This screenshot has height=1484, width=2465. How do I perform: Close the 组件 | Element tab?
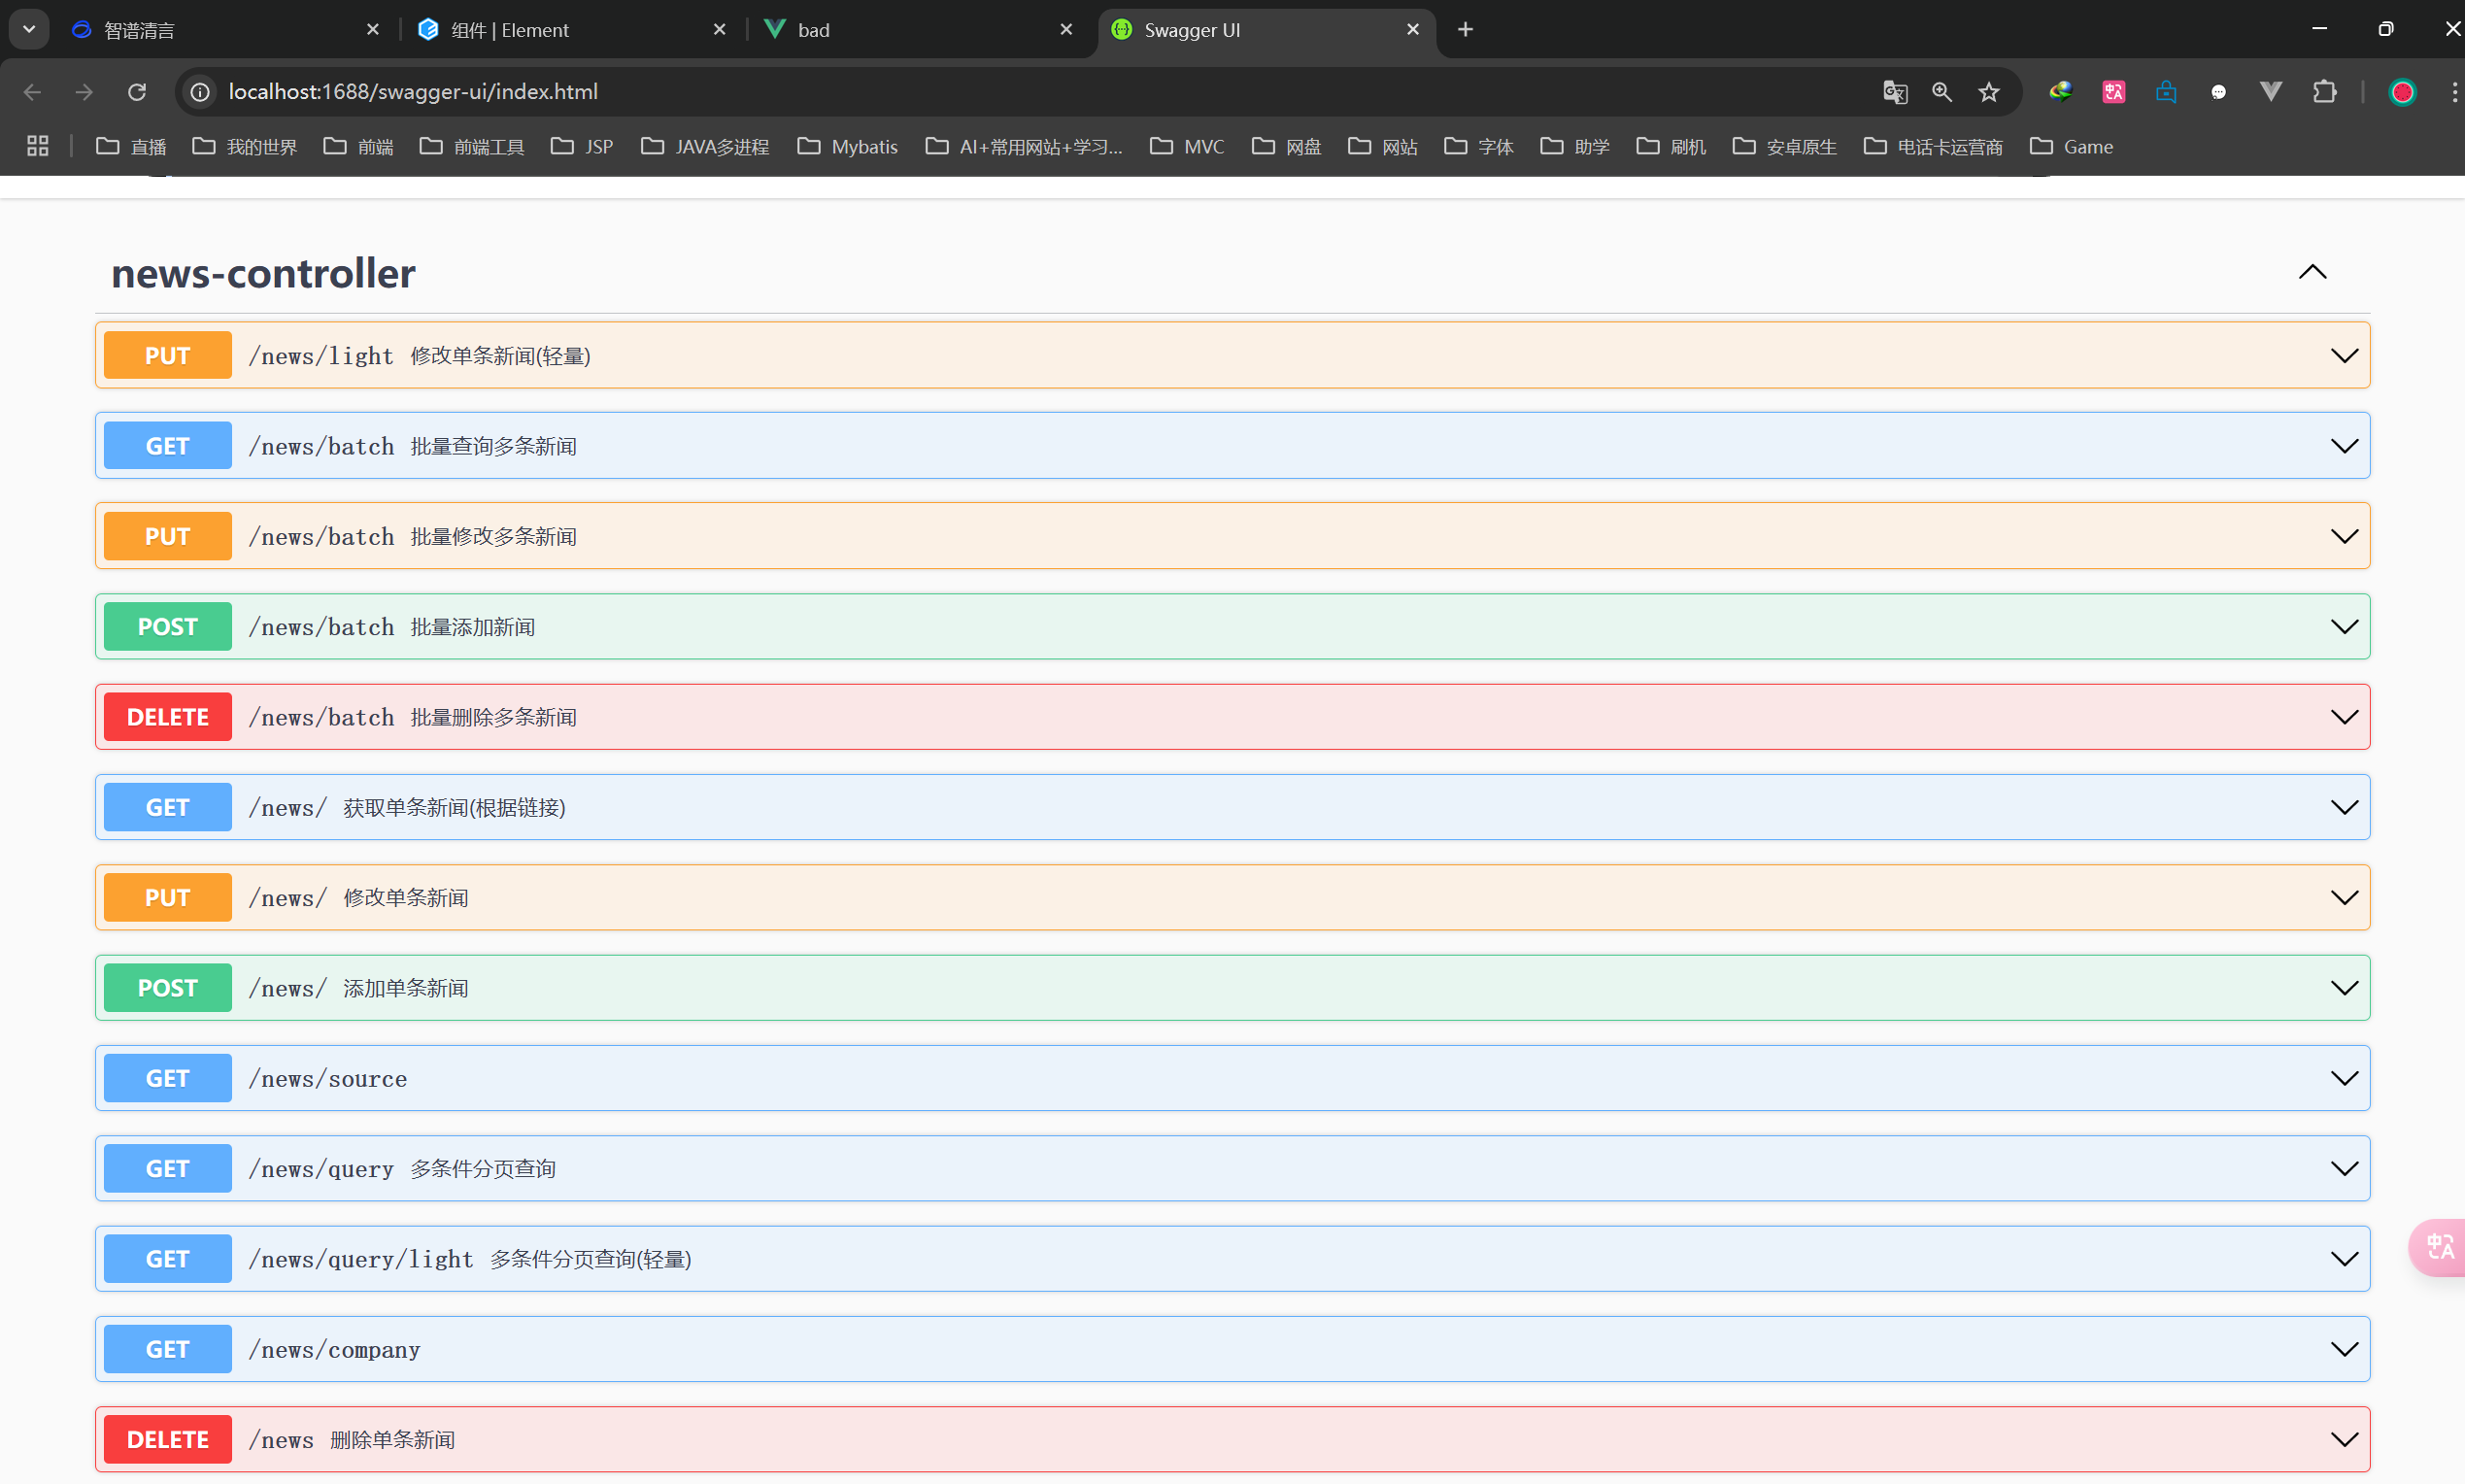719,30
